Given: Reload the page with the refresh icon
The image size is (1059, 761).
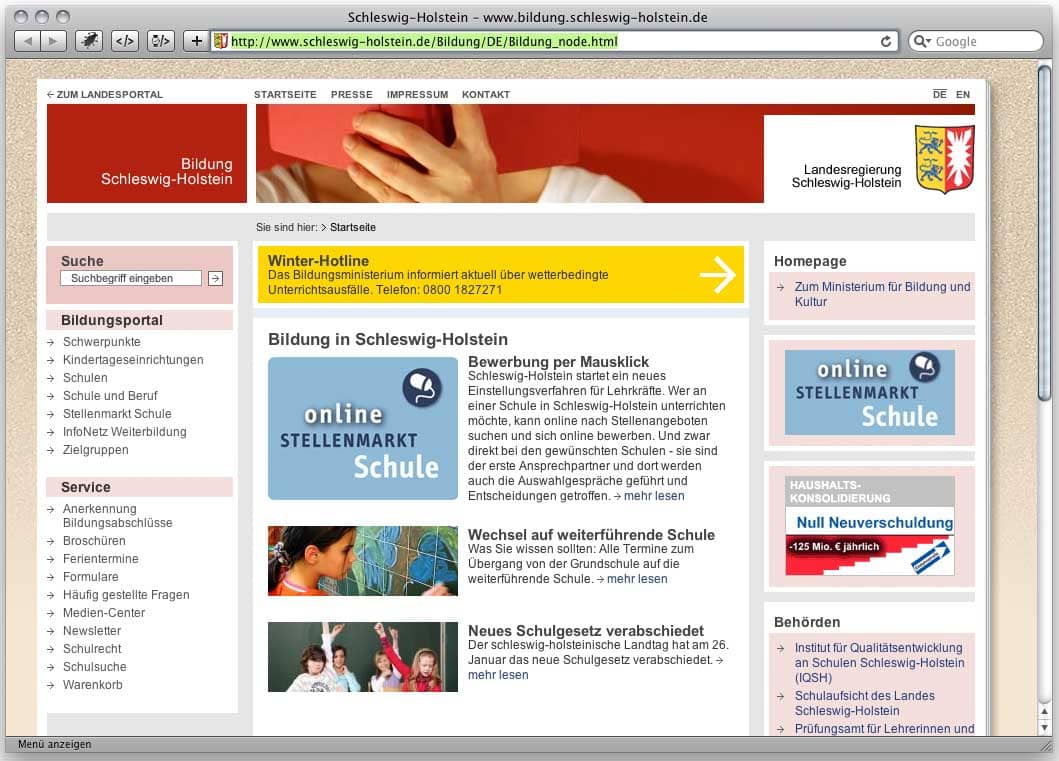Looking at the screenshot, I should [x=885, y=42].
